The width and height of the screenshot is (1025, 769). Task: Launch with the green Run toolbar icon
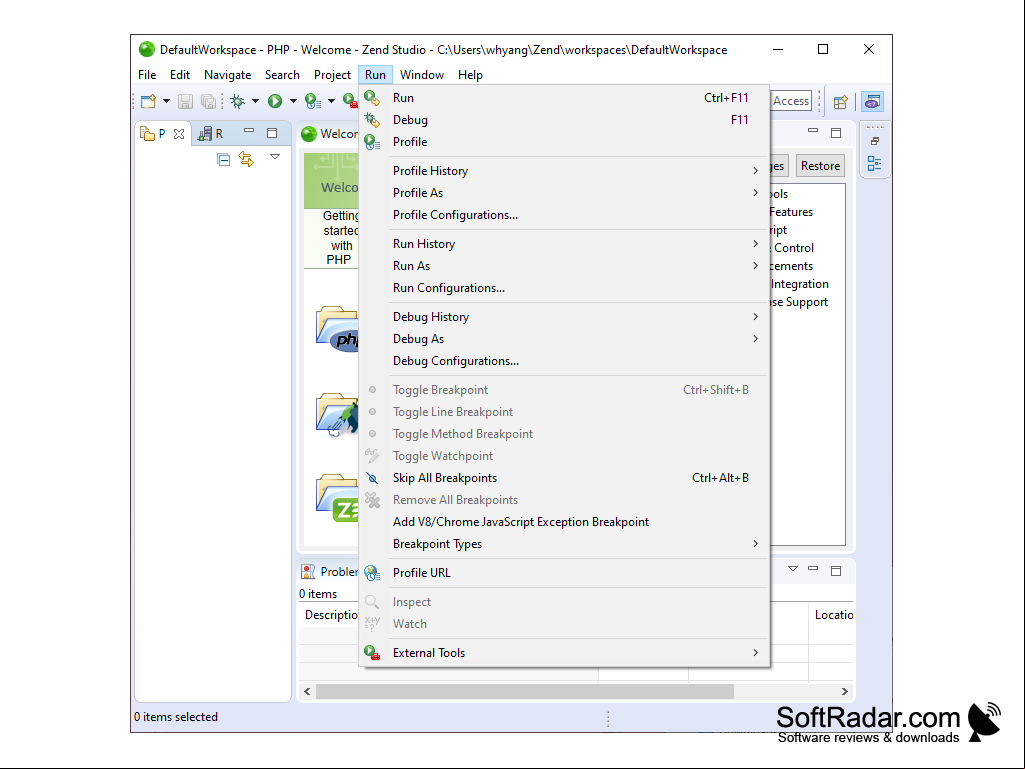[x=275, y=101]
